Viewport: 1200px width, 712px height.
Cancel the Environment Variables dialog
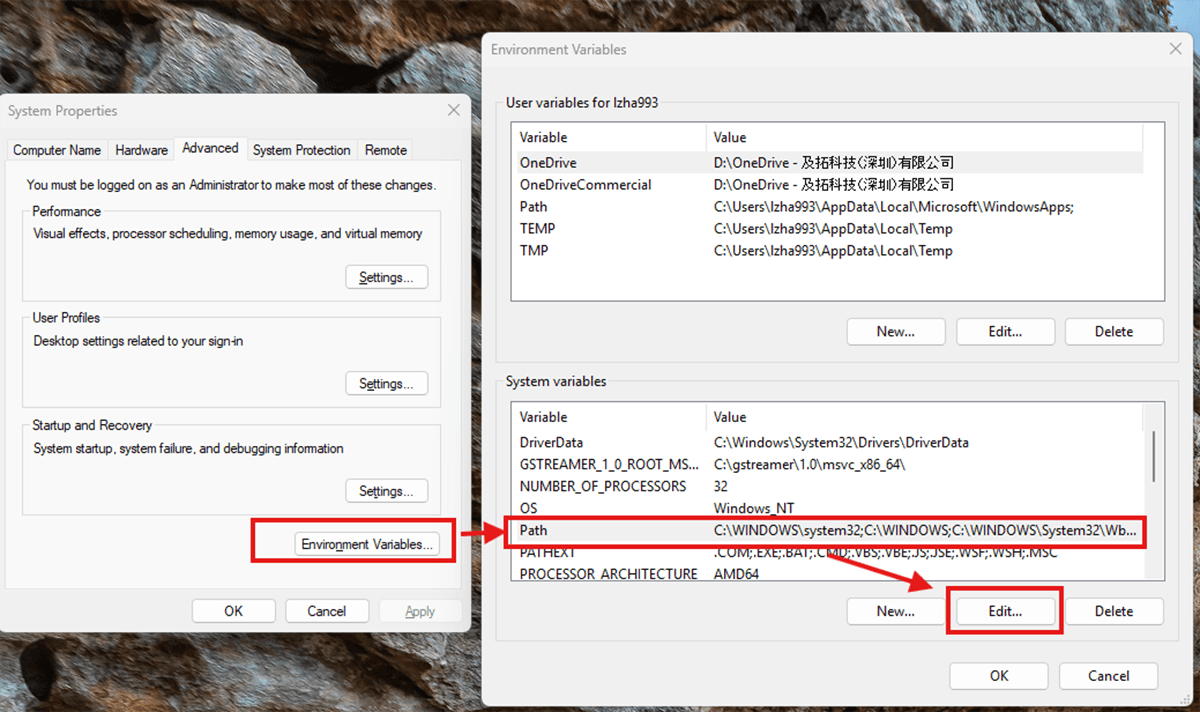pyautogui.click(x=1108, y=675)
